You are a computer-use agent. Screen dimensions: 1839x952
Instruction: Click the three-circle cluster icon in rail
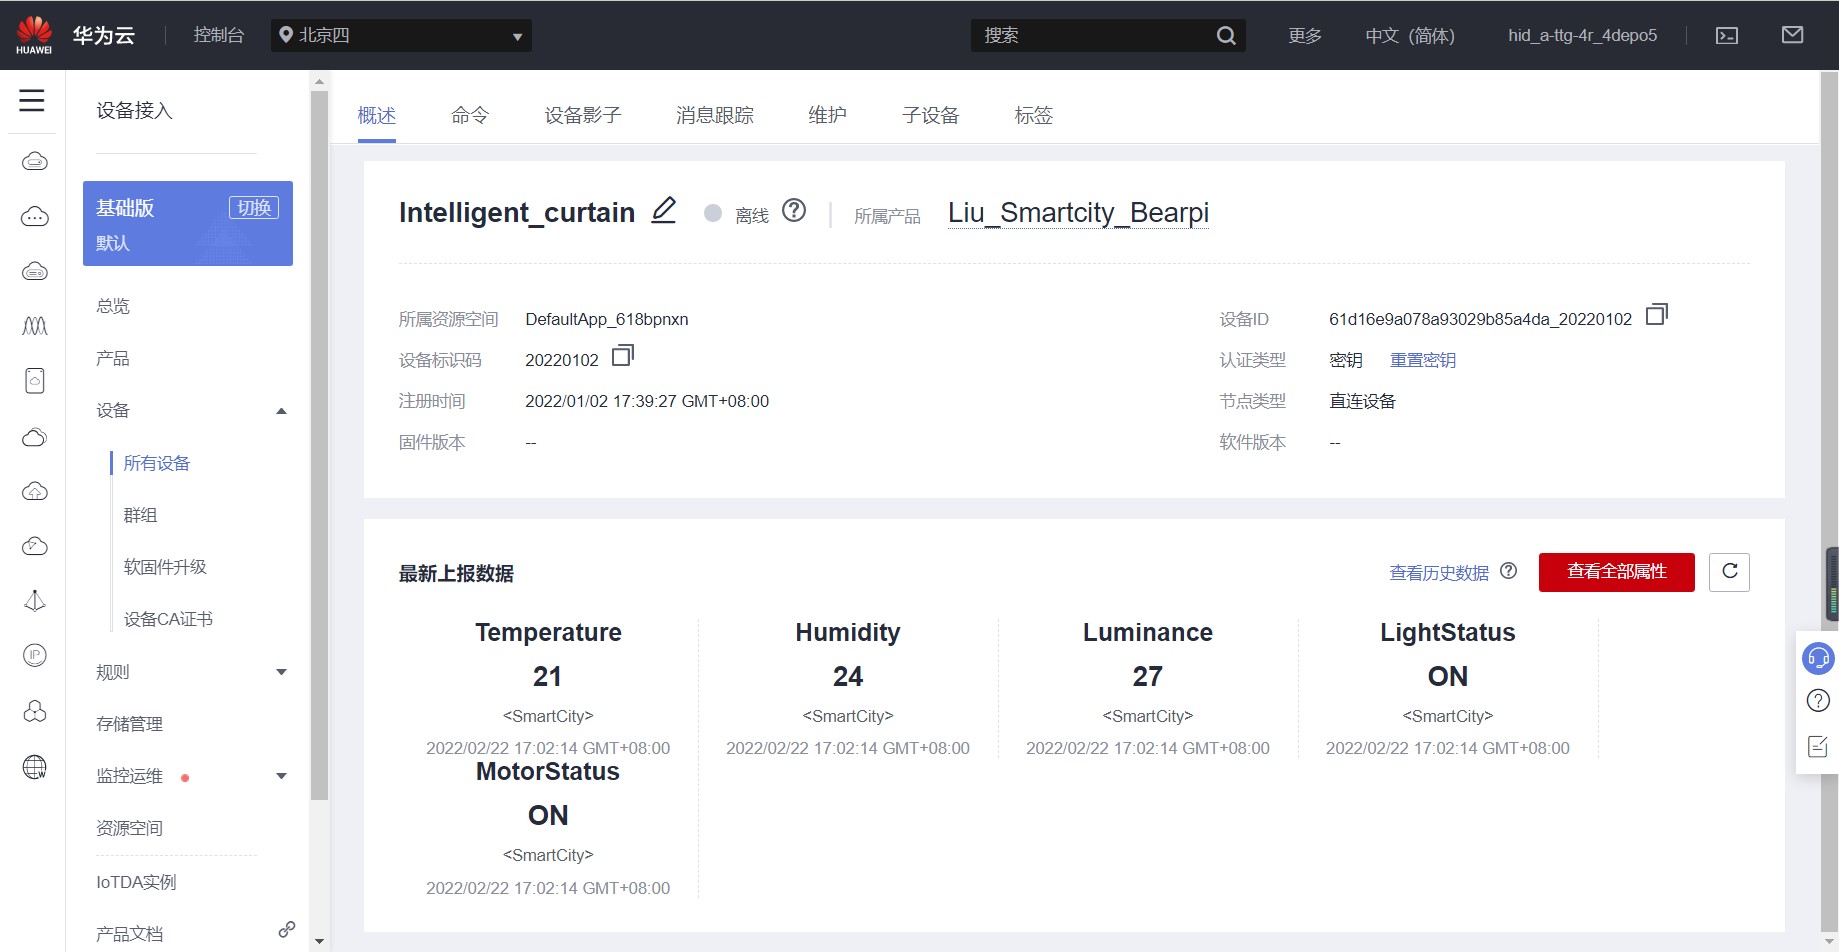(35, 711)
